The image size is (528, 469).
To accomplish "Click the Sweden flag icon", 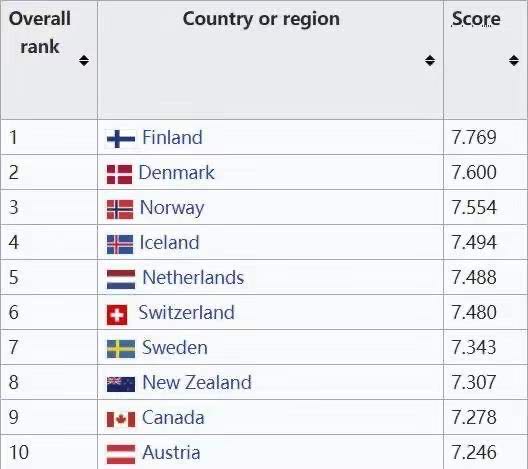I will point(121,349).
